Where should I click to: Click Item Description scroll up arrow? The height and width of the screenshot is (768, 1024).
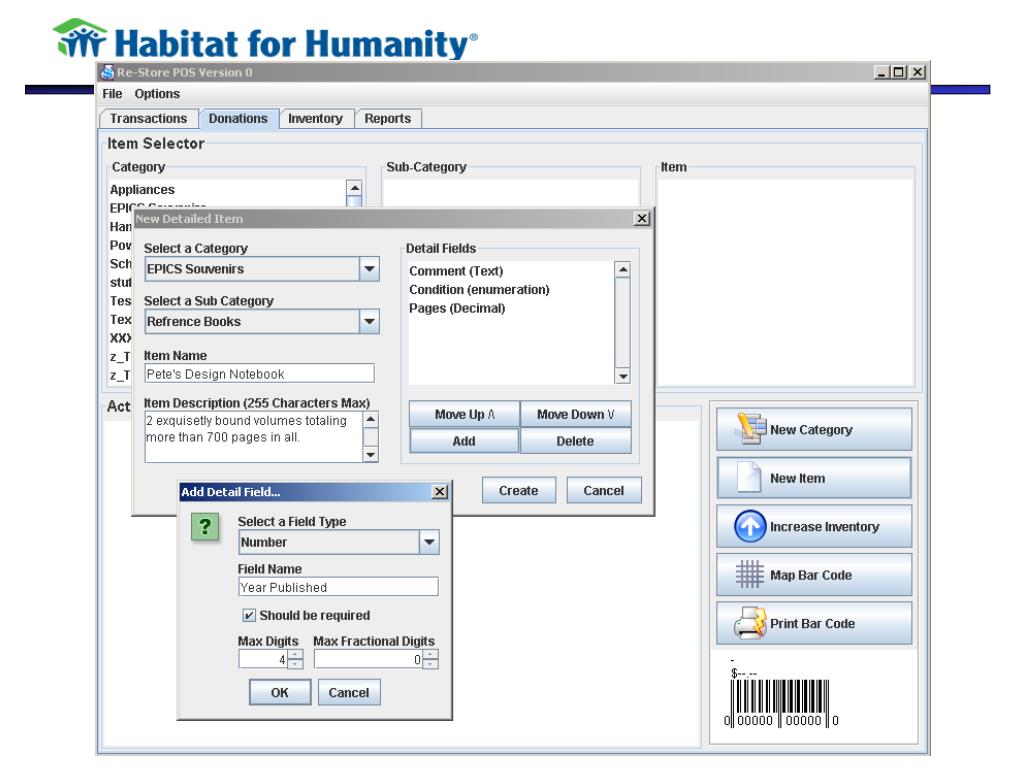pyautogui.click(x=371, y=419)
